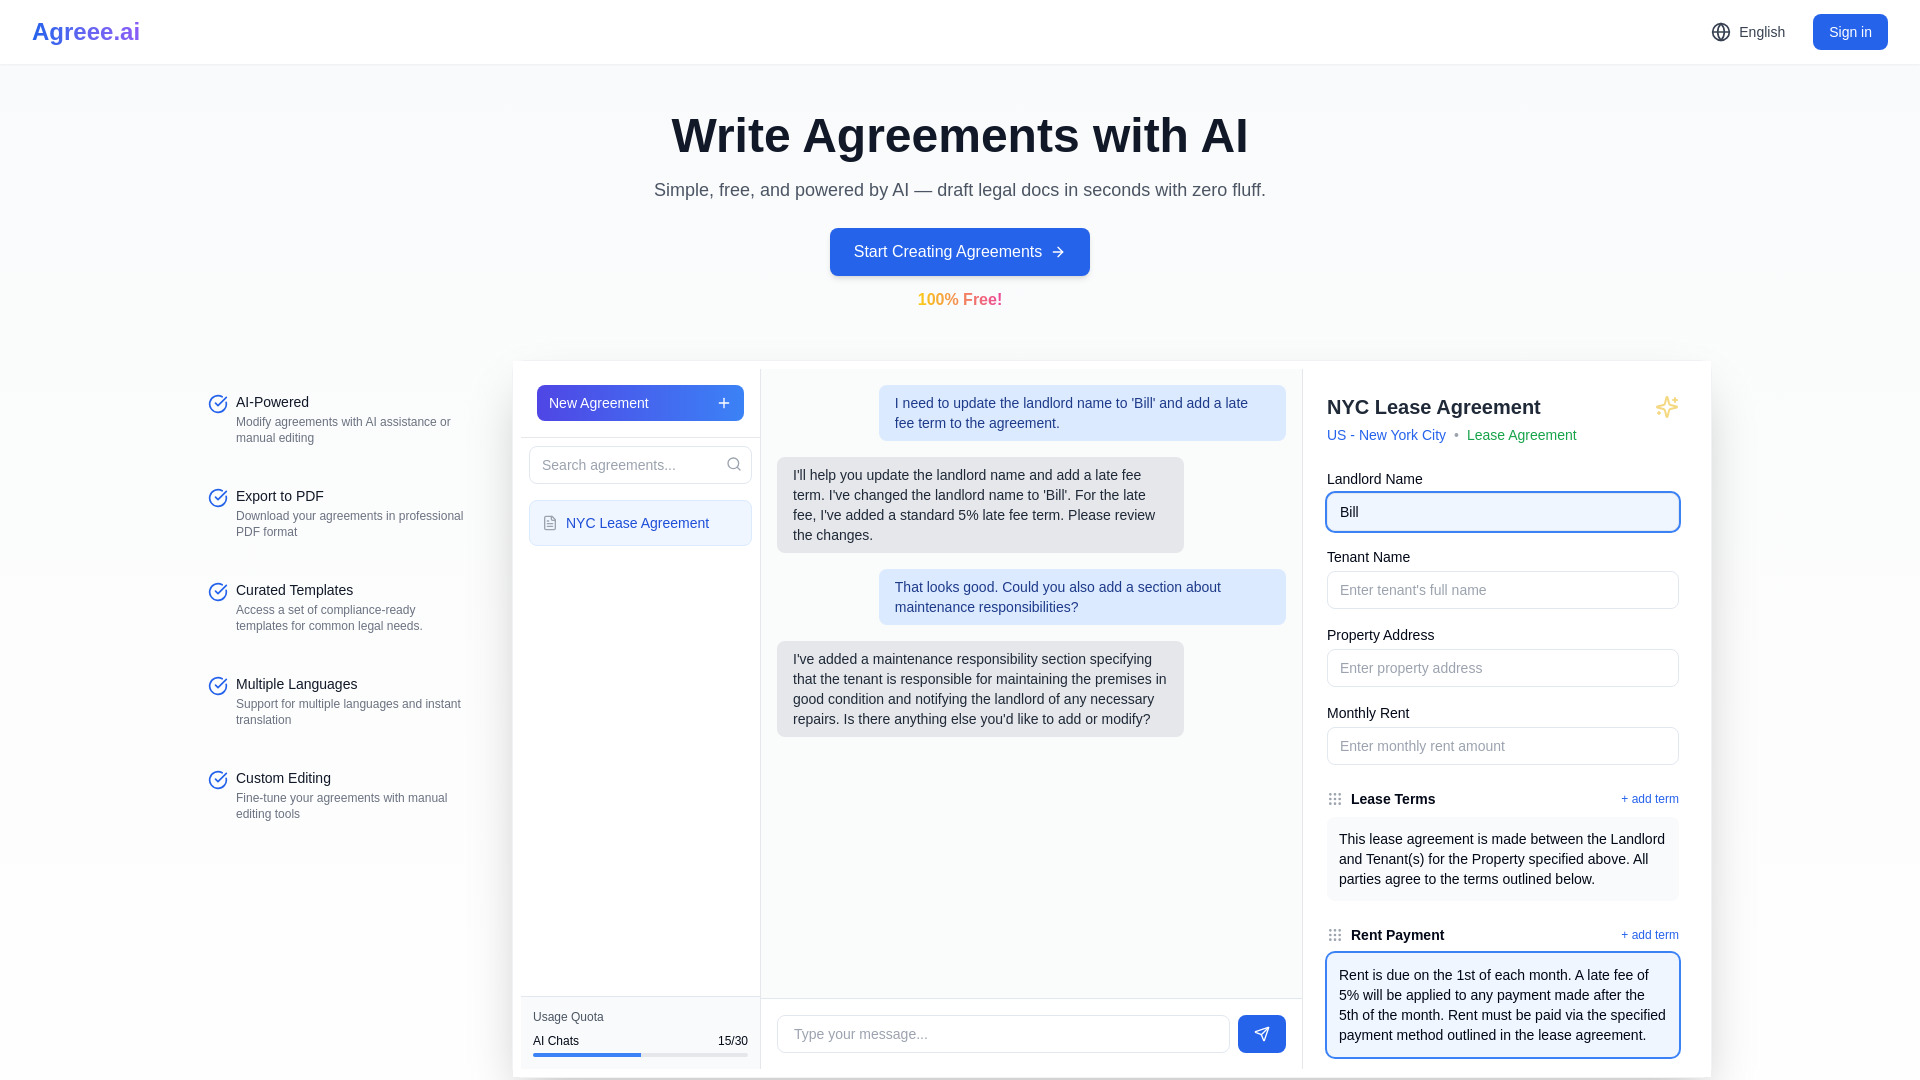Expand the Lease Terms section

pos(1394,799)
